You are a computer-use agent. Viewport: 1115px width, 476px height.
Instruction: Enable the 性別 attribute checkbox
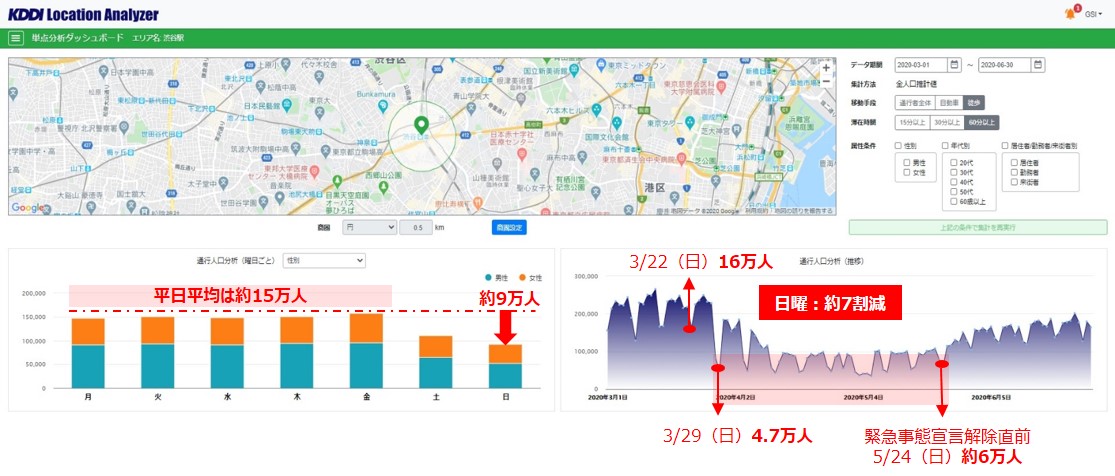pos(899,146)
